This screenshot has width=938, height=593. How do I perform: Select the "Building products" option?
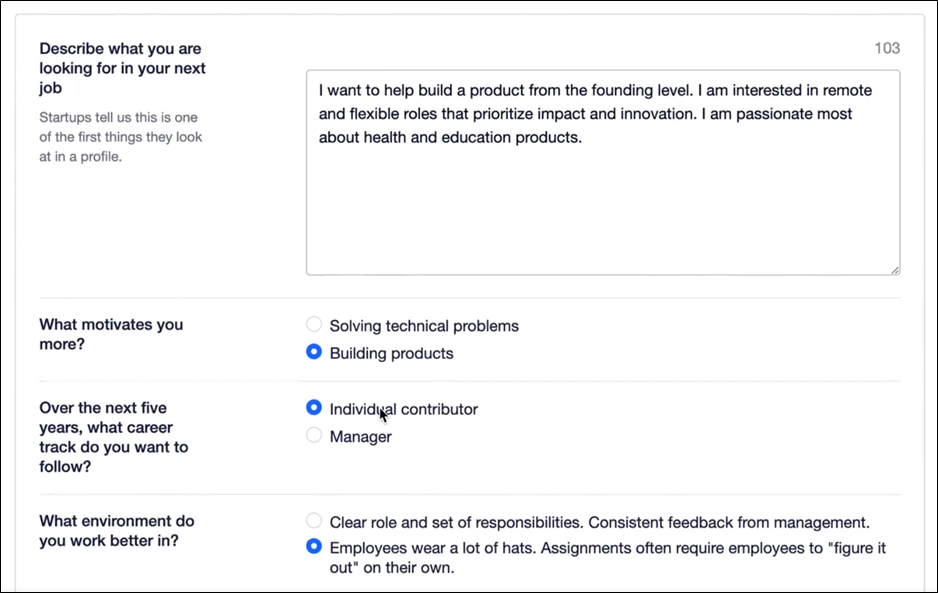(314, 352)
